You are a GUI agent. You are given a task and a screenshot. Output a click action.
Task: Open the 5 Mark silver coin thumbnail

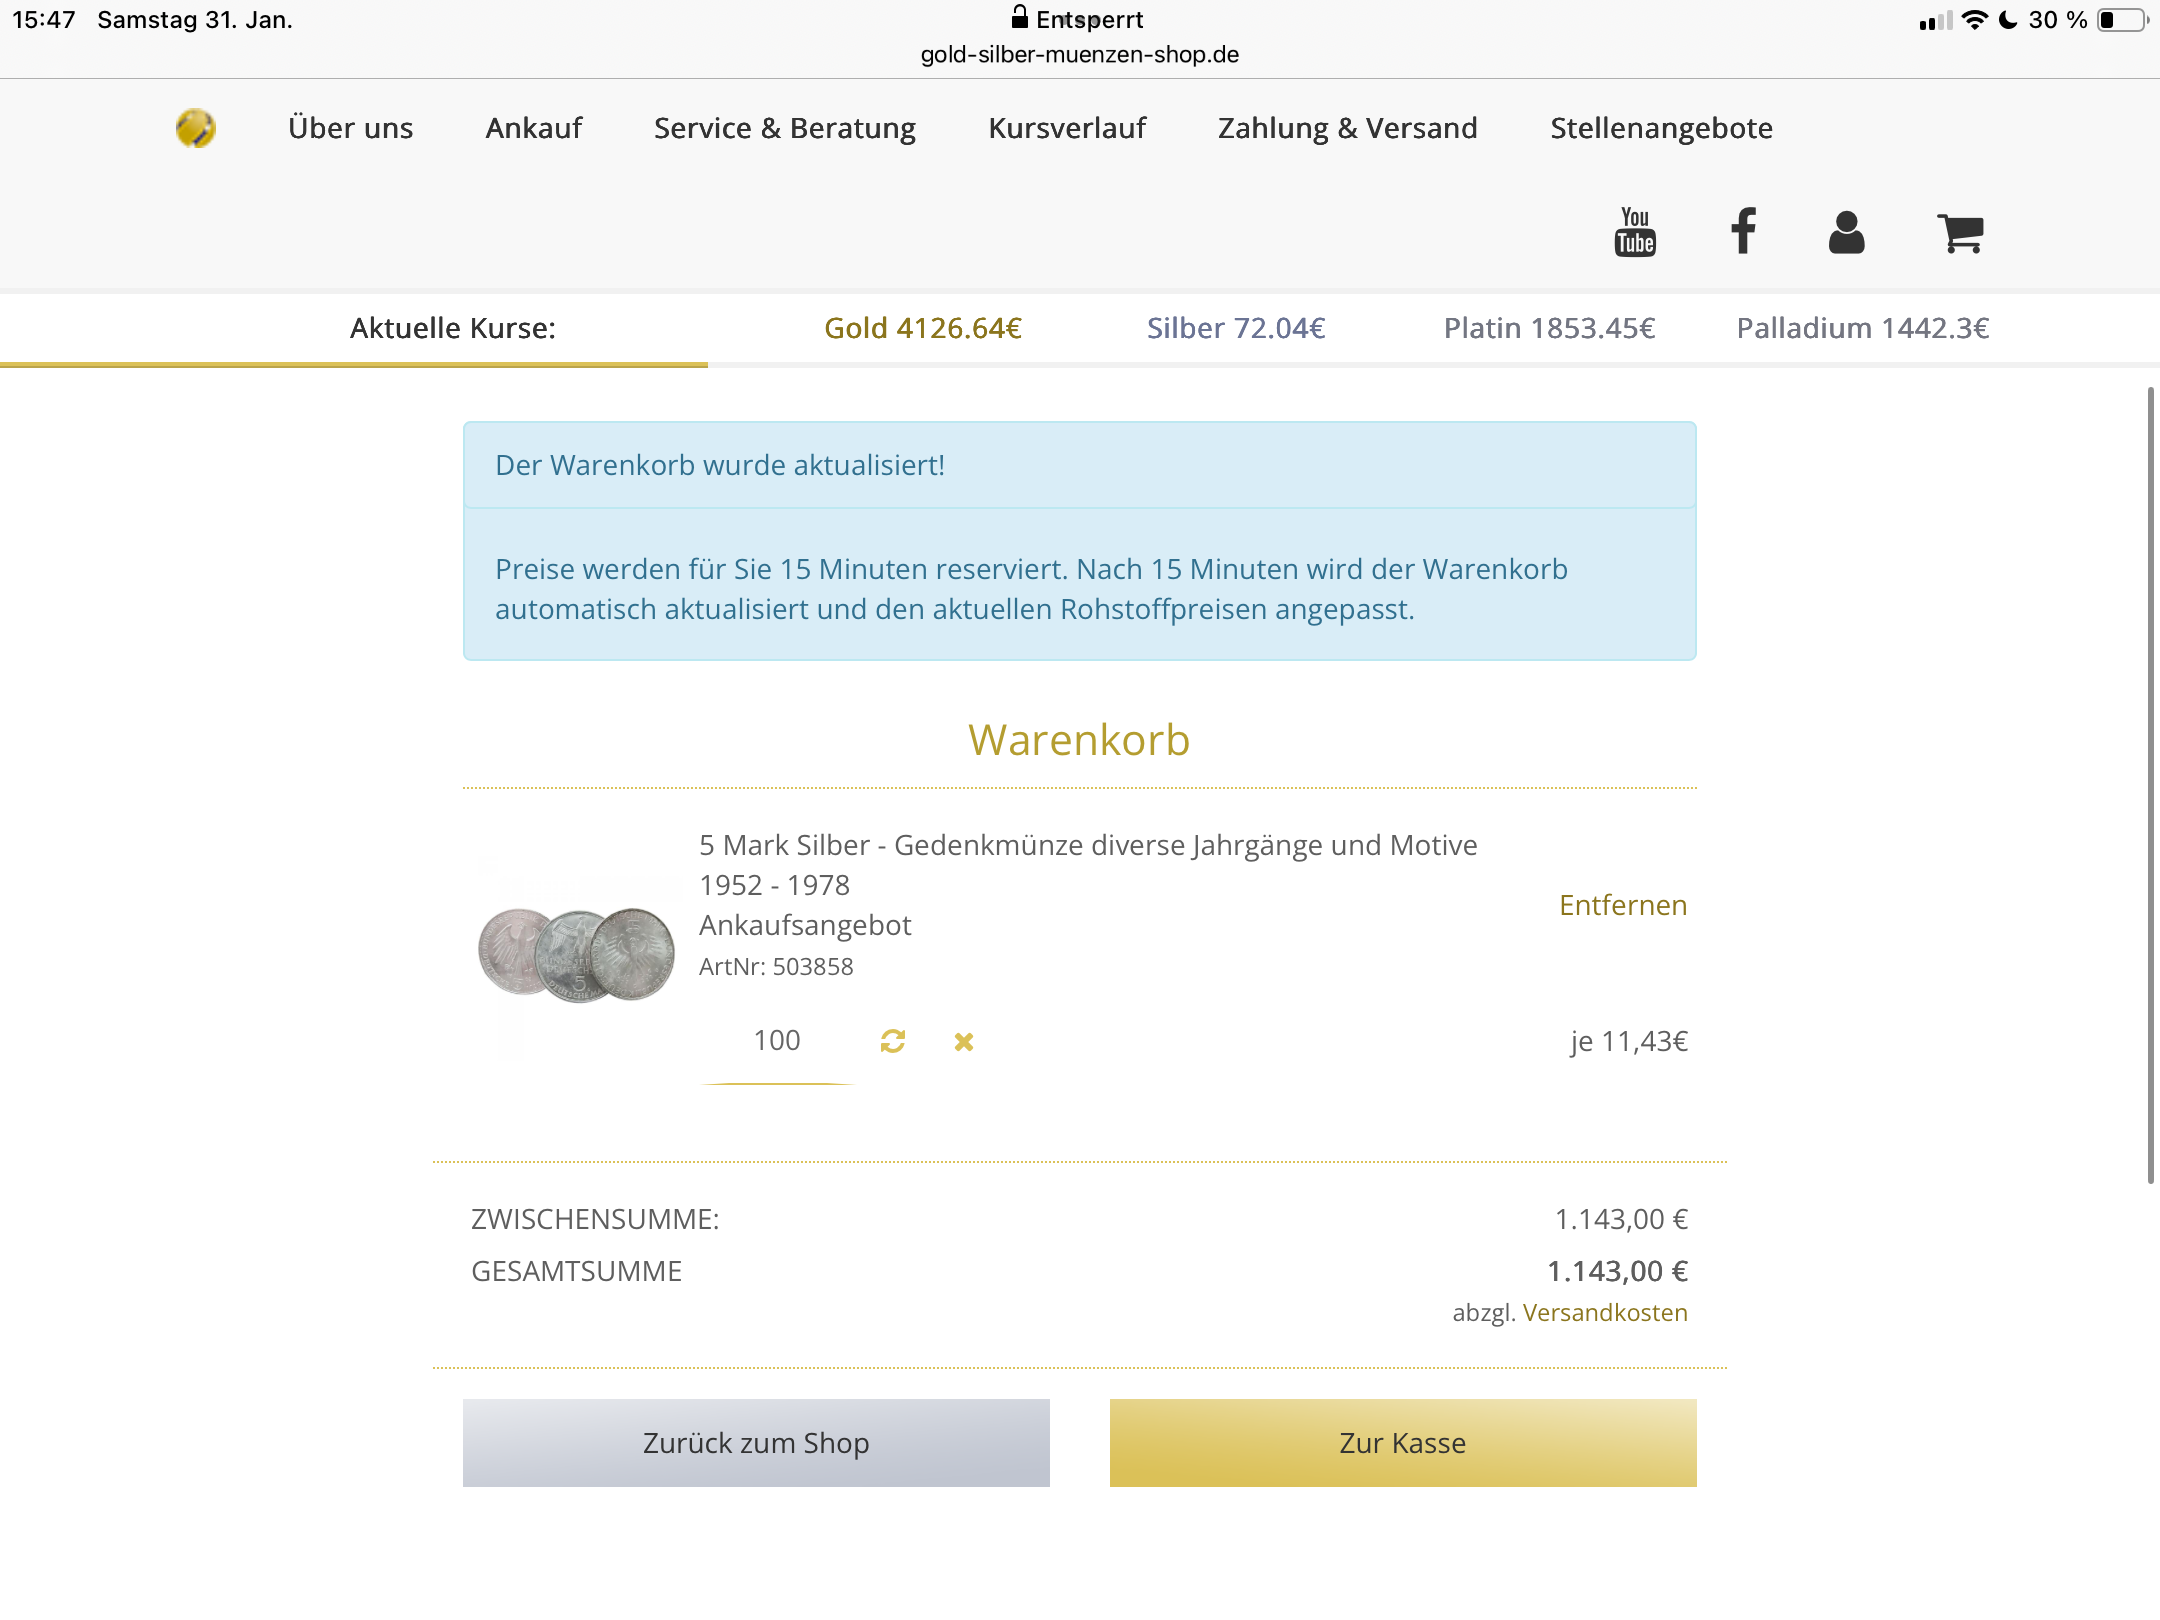pyautogui.click(x=577, y=955)
